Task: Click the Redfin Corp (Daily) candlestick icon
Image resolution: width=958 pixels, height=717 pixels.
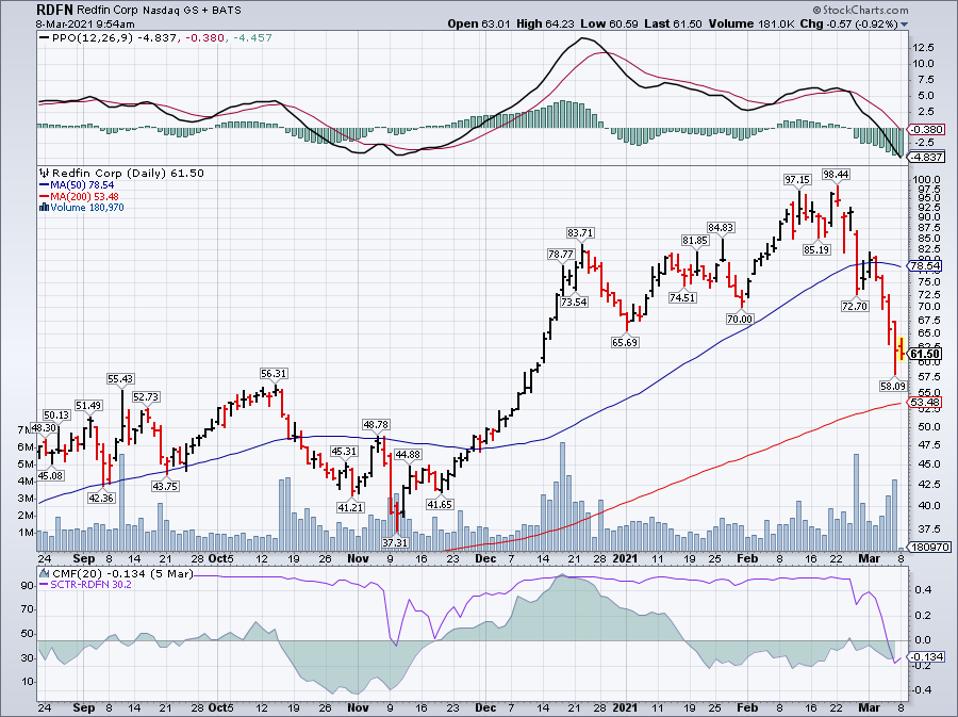Action: tap(44, 173)
